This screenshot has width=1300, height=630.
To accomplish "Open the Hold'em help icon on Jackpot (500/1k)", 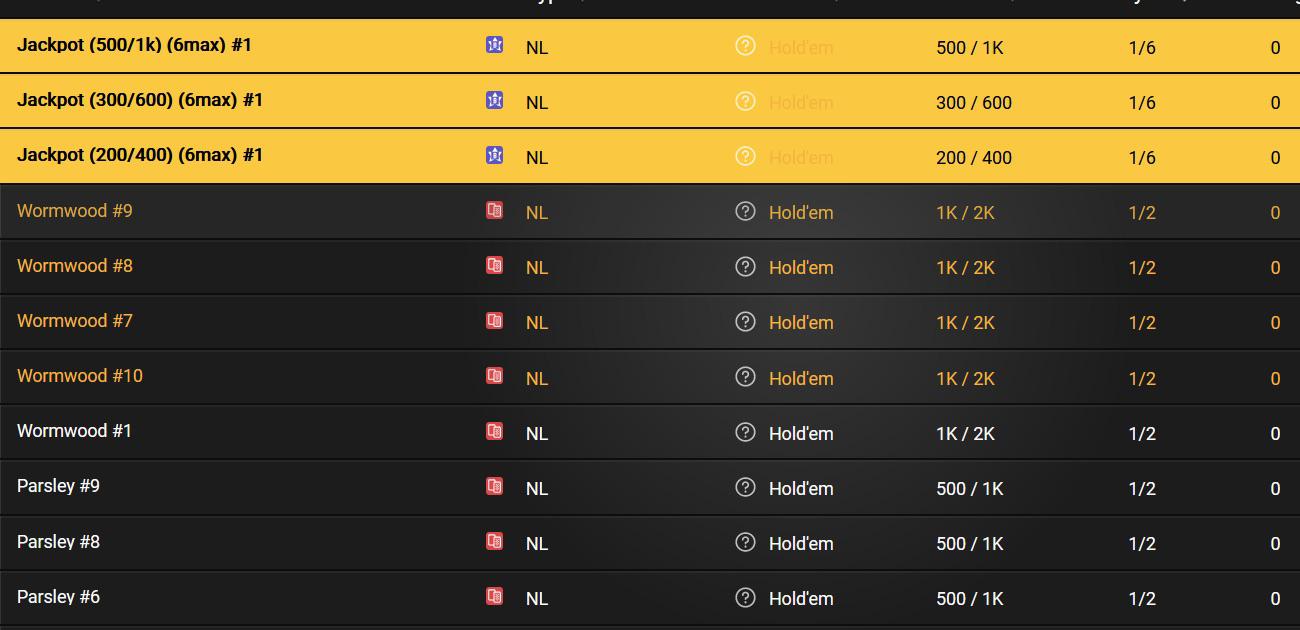I will [x=745, y=46].
